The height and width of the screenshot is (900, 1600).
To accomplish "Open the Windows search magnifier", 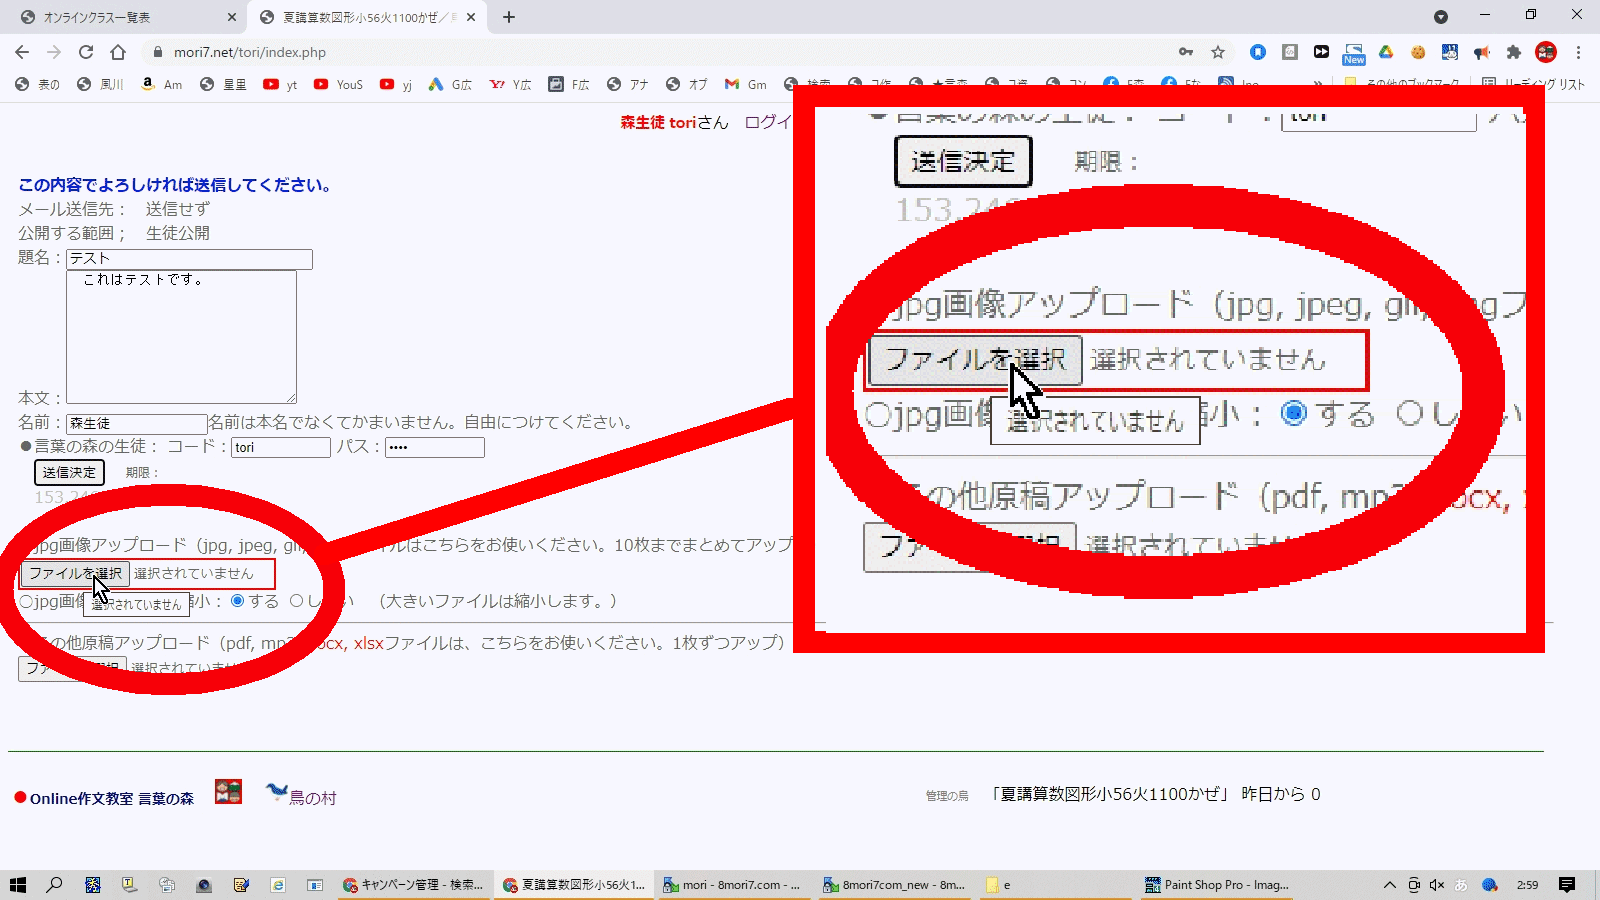I will point(55,885).
